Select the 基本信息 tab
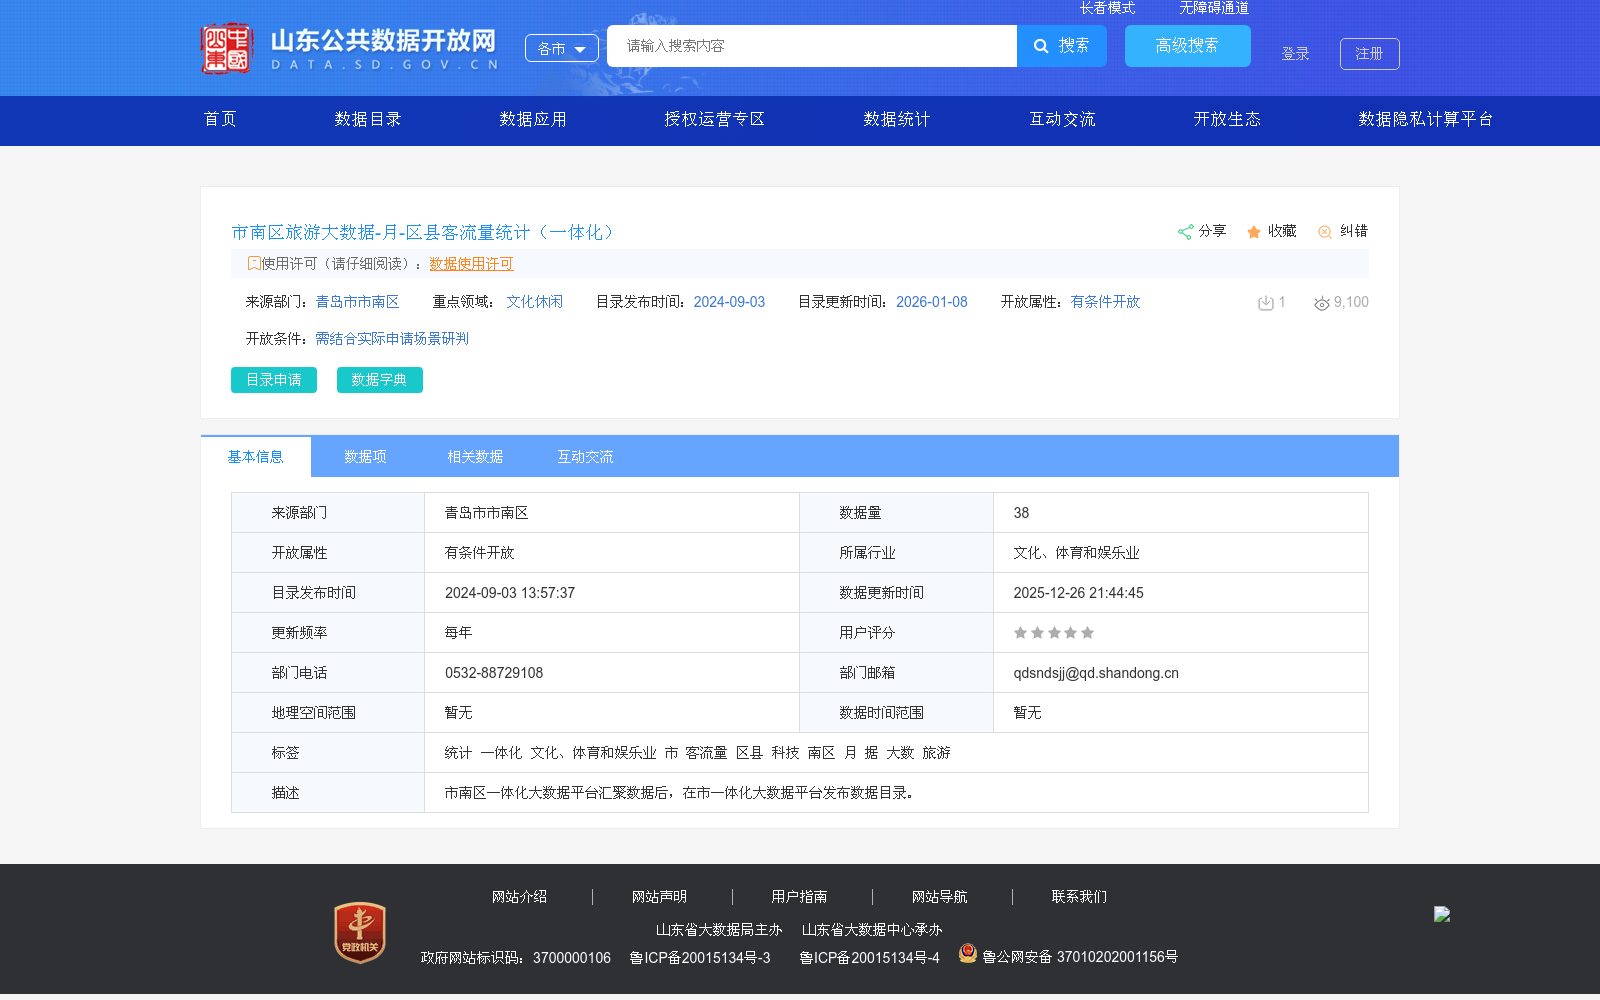Image resolution: width=1600 pixels, height=1000 pixels. 256,457
